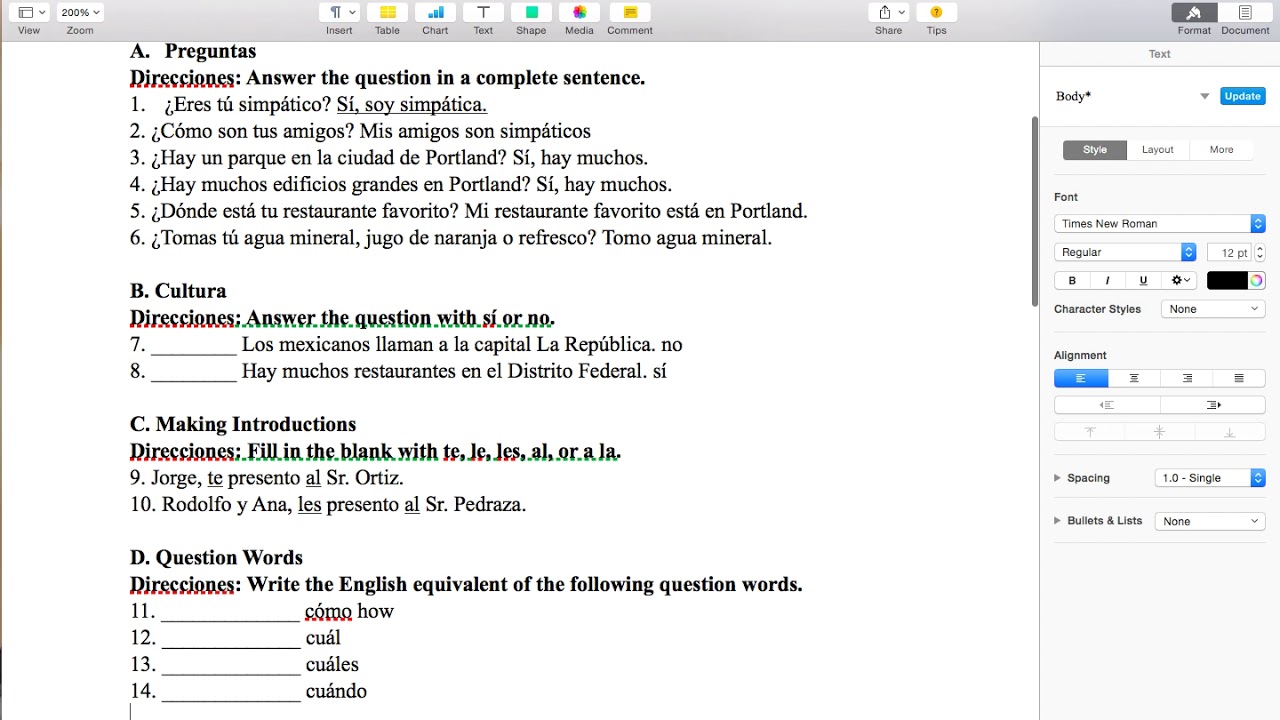Switch to the Style tab

pyautogui.click(x=1094, y=150)
